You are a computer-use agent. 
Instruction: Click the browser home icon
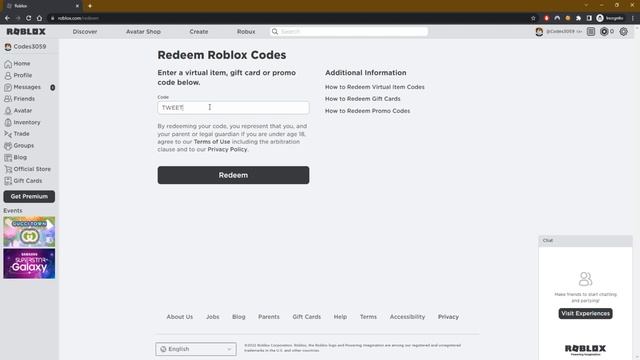click(x=39, y=18)
